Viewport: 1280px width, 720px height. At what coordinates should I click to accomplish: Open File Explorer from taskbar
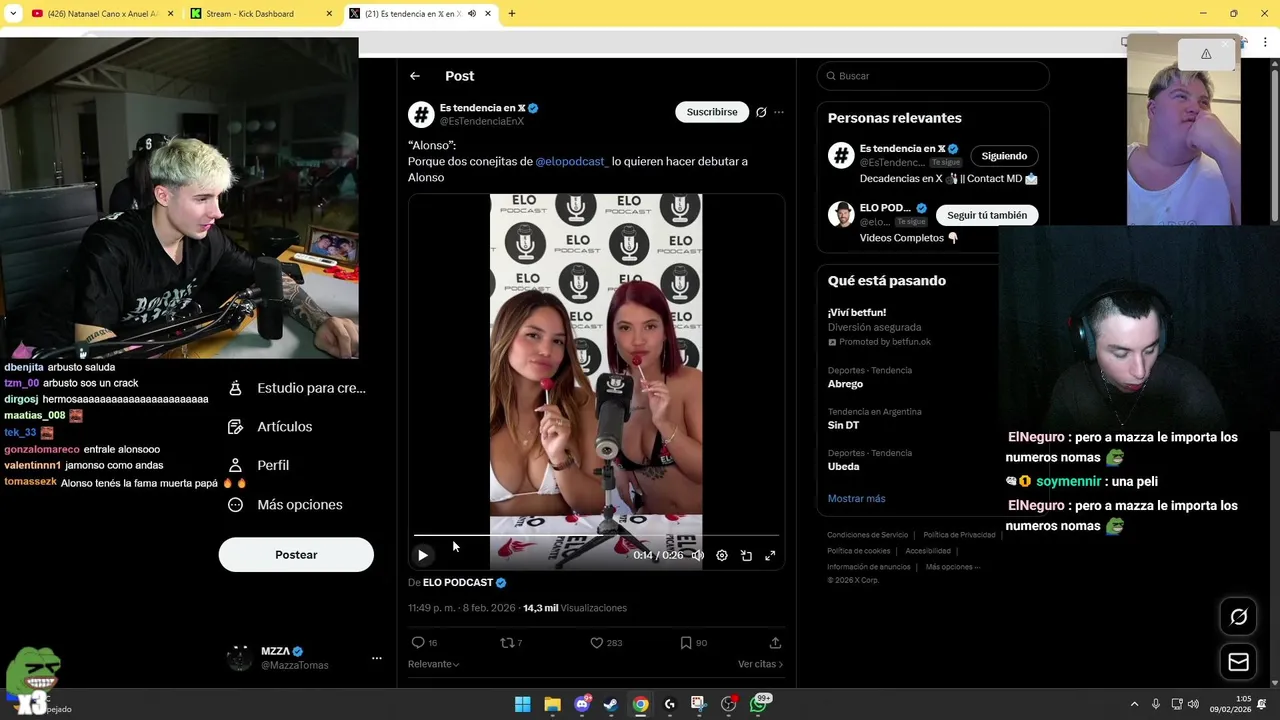click(x=552, y=705)
